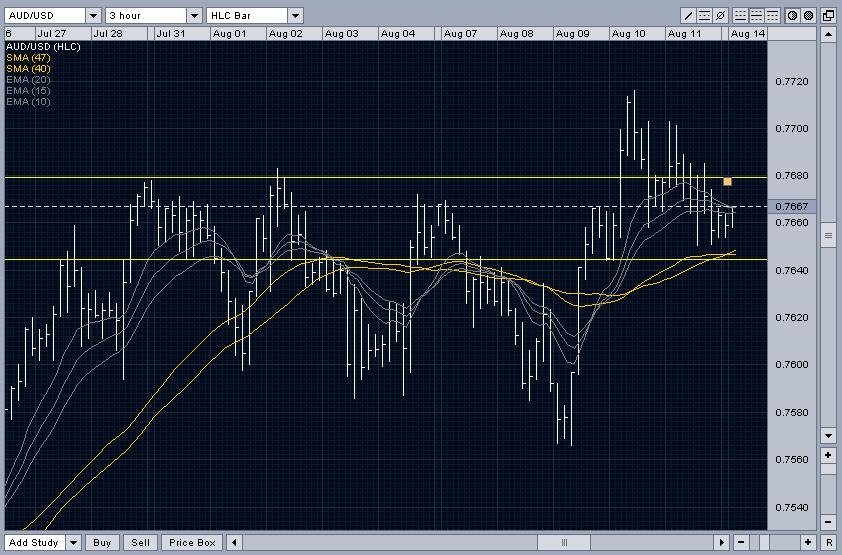Click the half-shaded octagon icon
Image resolution: width=842 pixels, height=555 pixels.
tap(793, 16)
